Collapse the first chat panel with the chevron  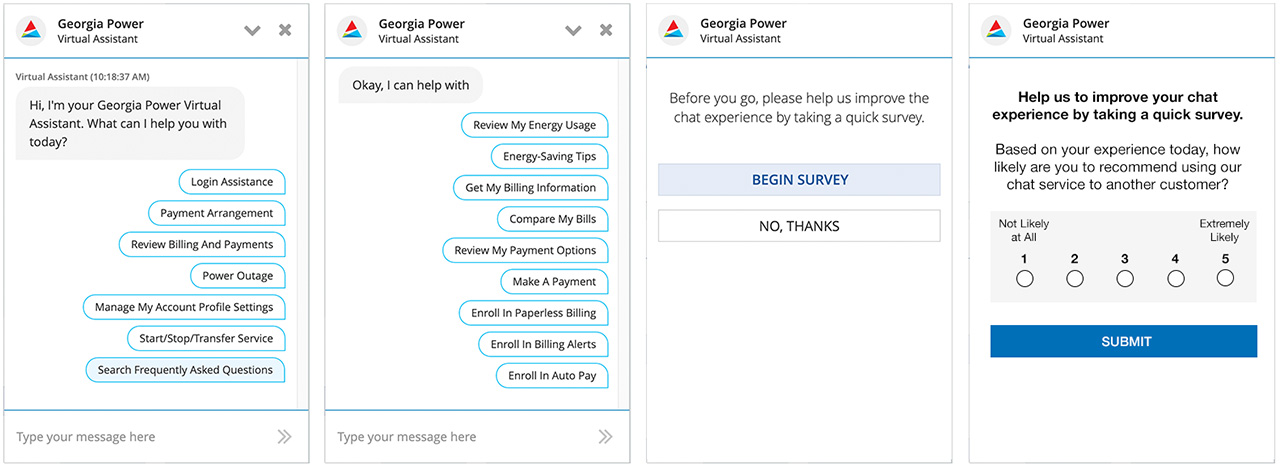[253, 30]
